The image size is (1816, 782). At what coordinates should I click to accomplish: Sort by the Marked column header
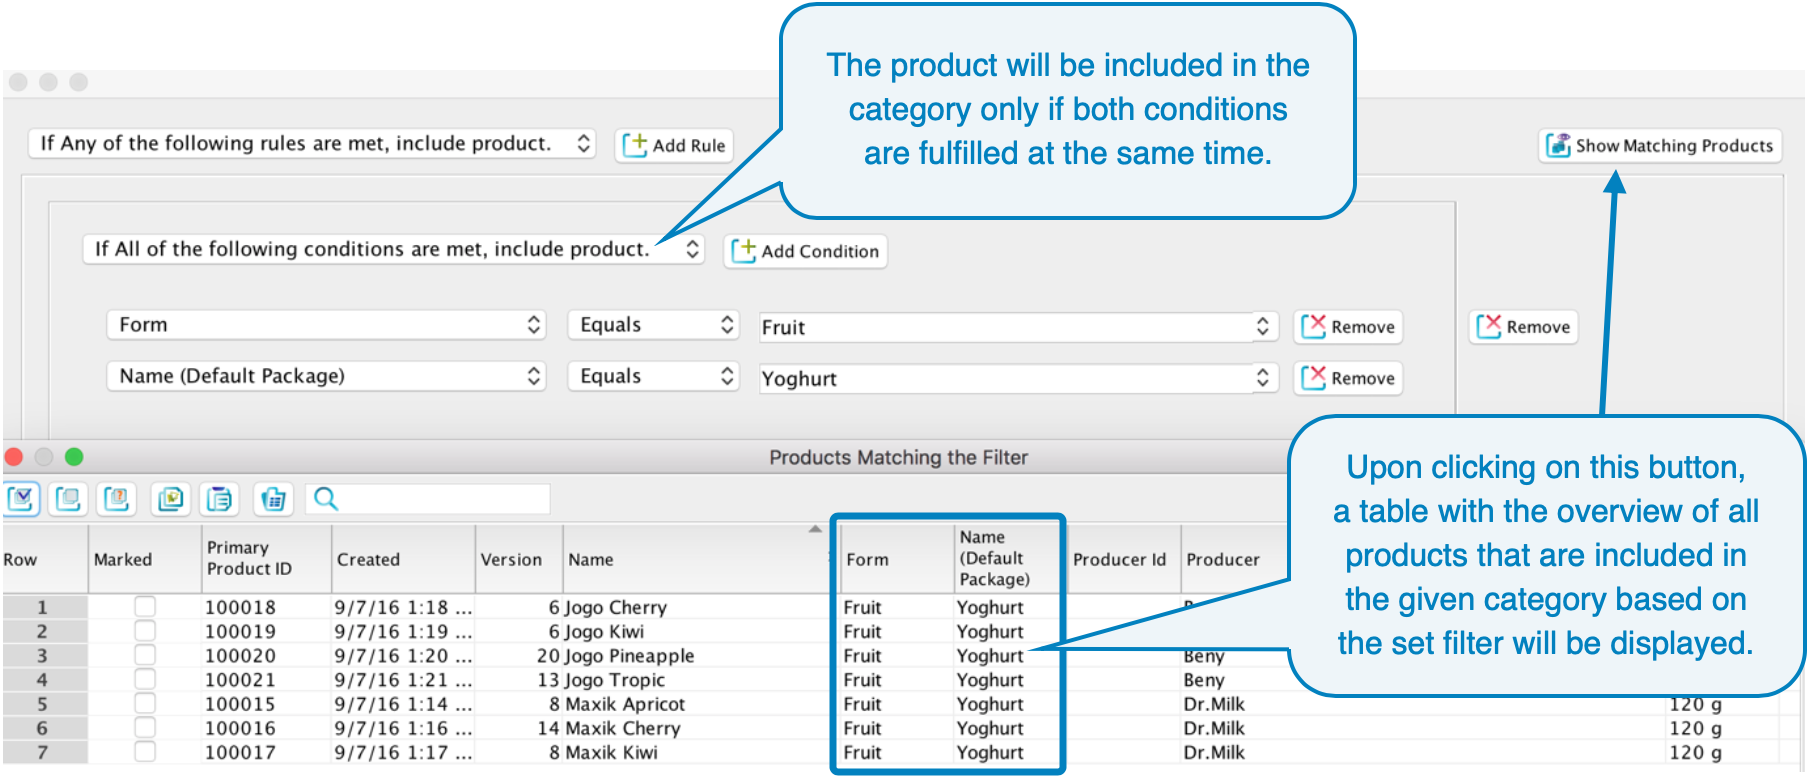tap(145, 559)
